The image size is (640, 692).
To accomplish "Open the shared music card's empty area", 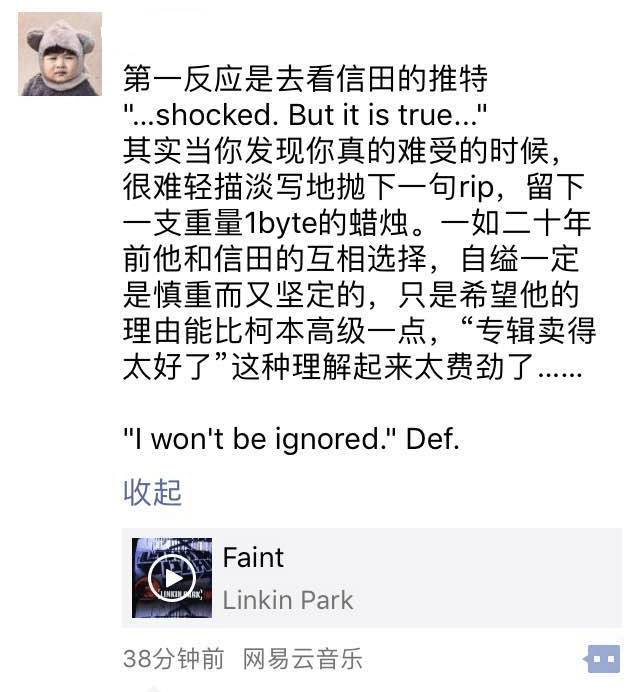I will [x=486, y=578].
